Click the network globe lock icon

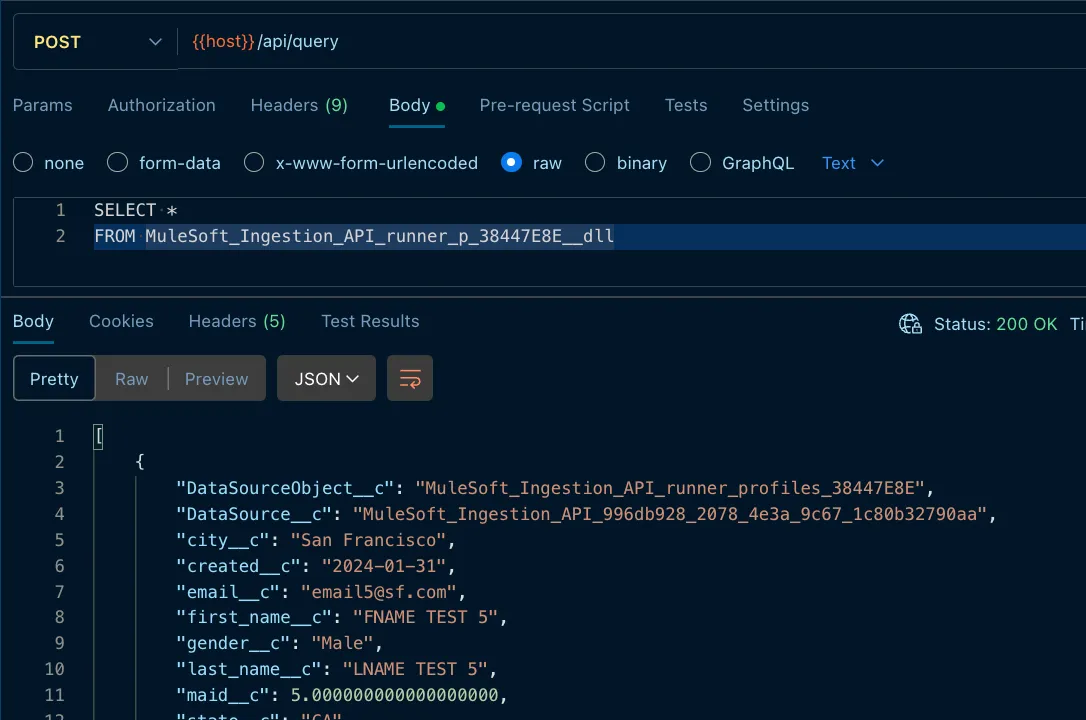point(910,323)
